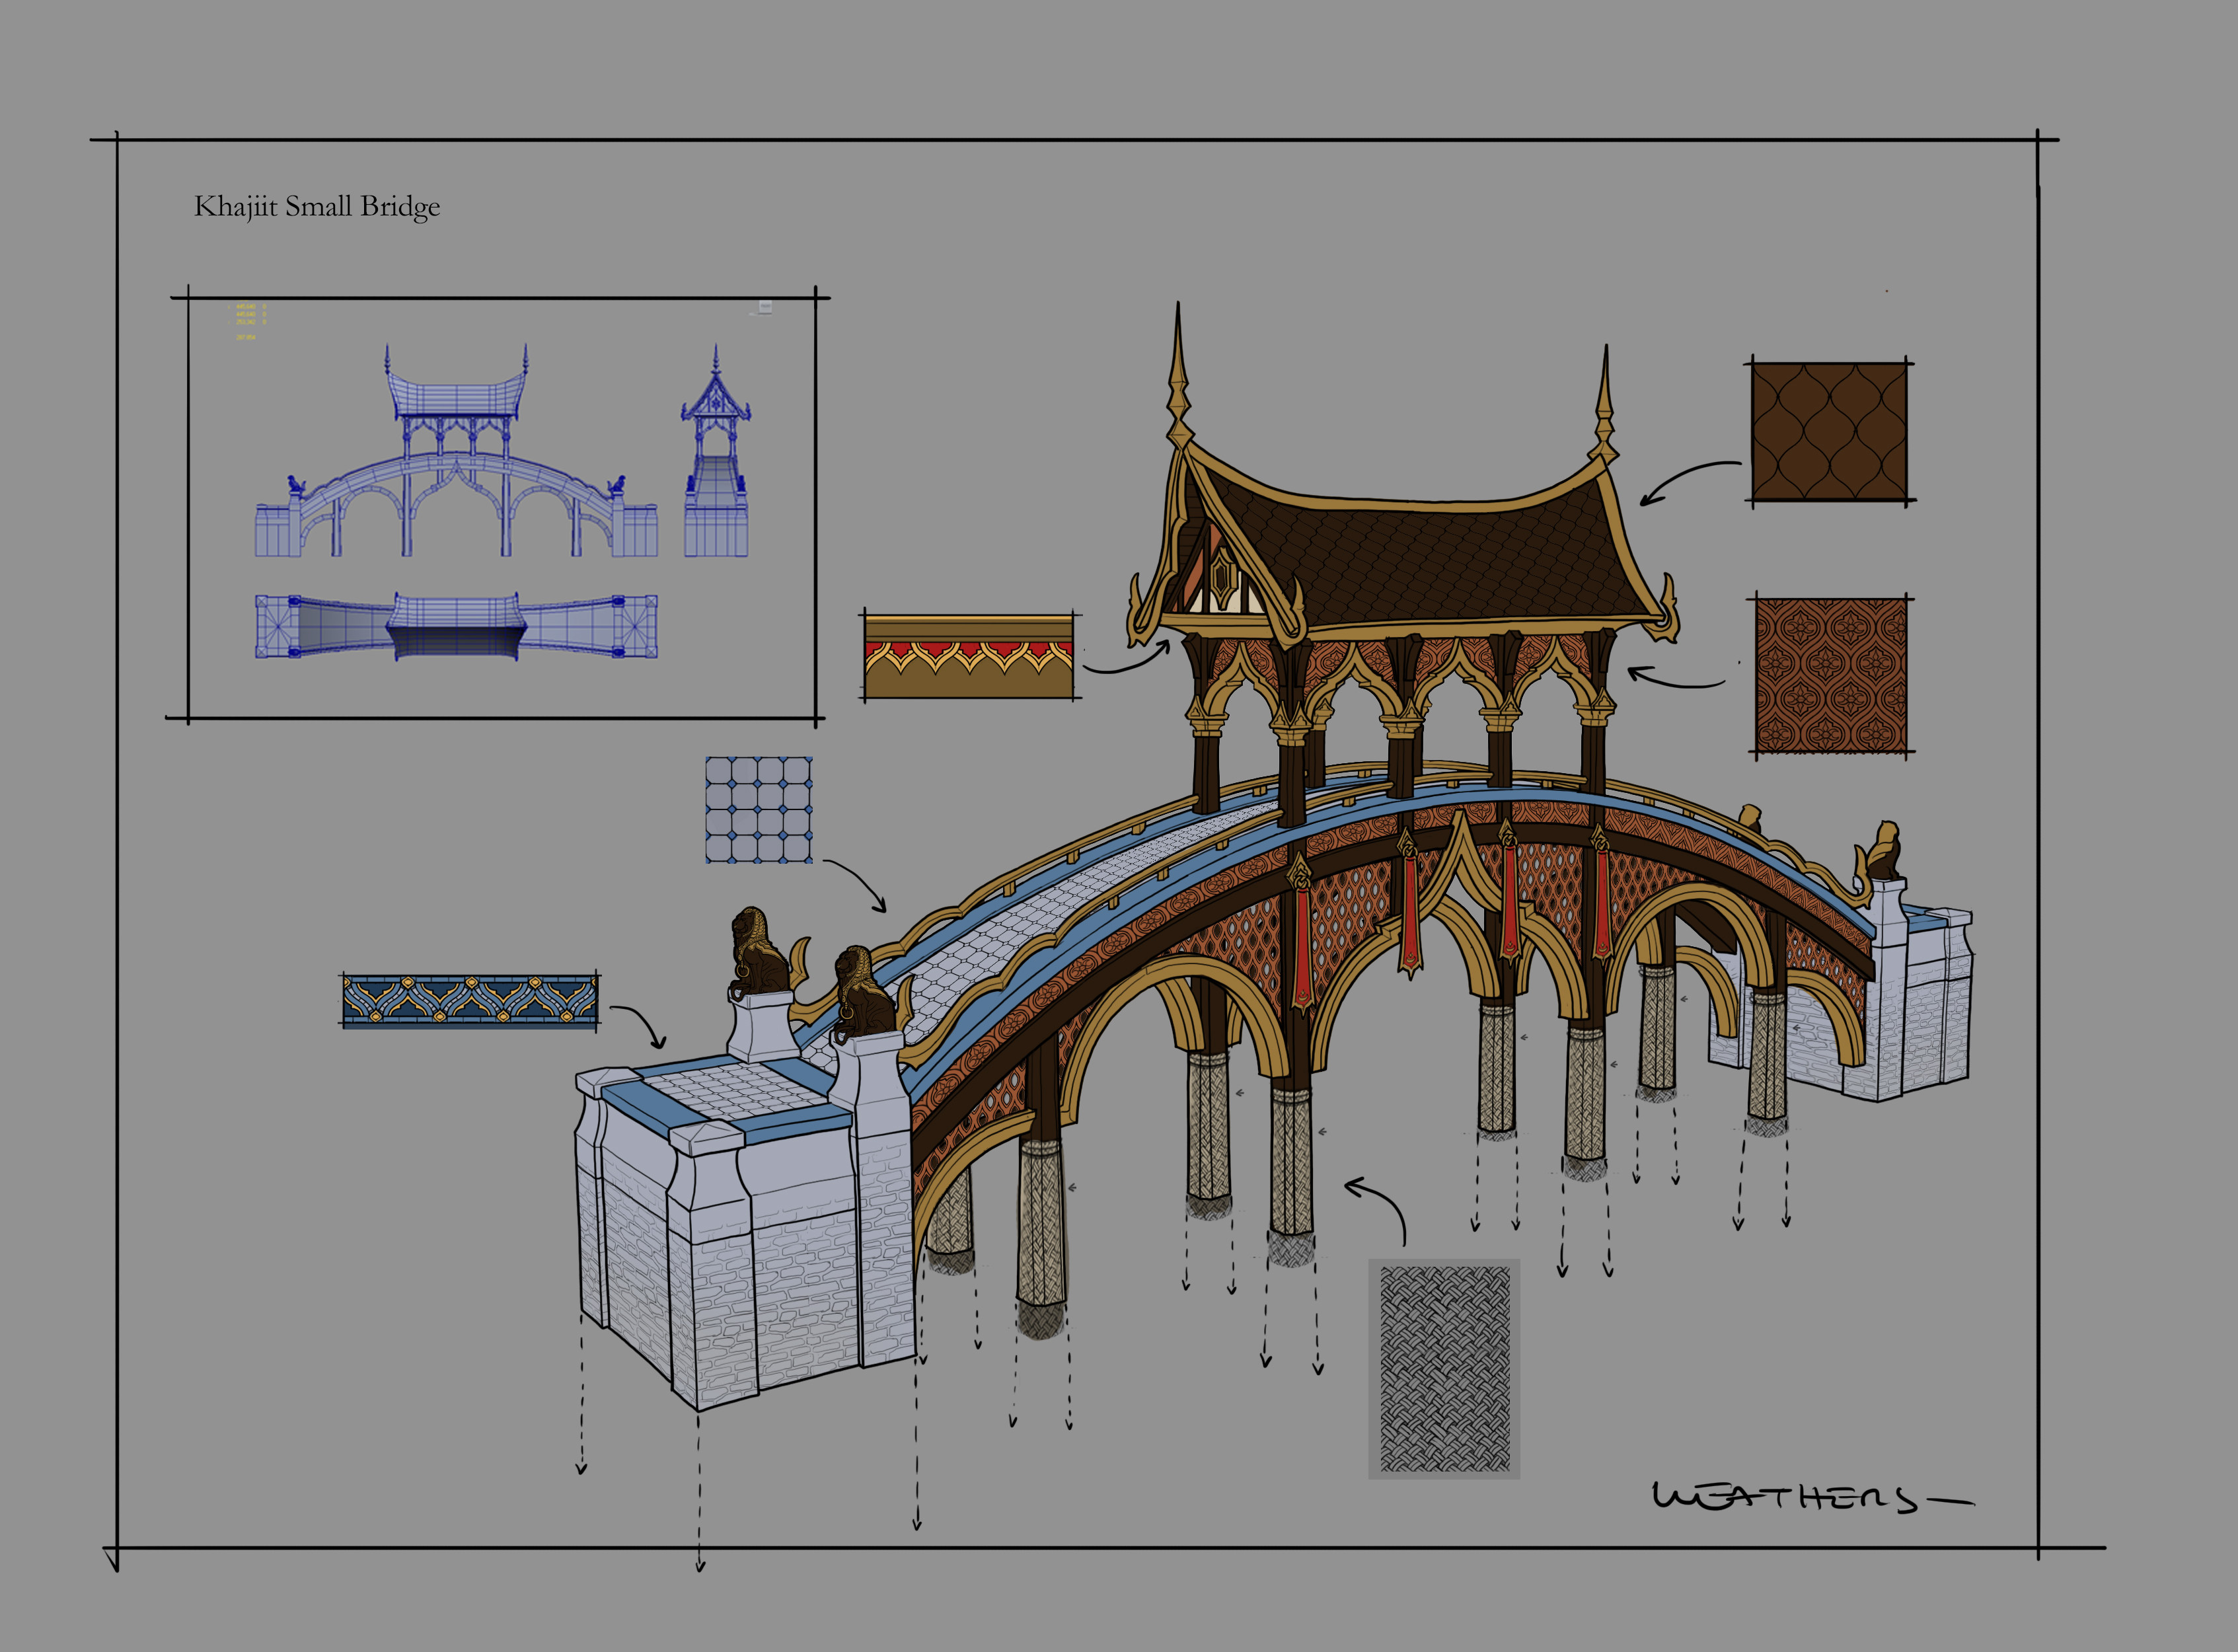
Task: Click the Khajiit Small Bridge title text
Action: click(317, 207)
